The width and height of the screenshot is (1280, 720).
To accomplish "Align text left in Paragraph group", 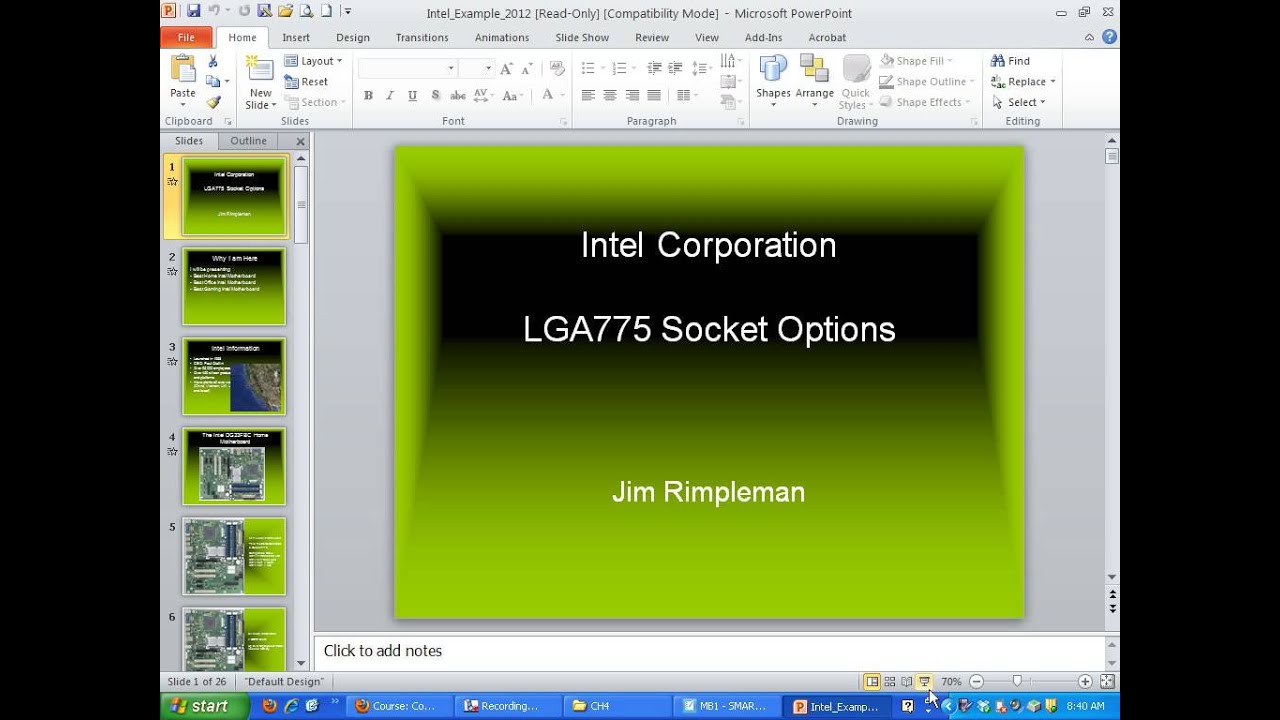I will 588,96.
